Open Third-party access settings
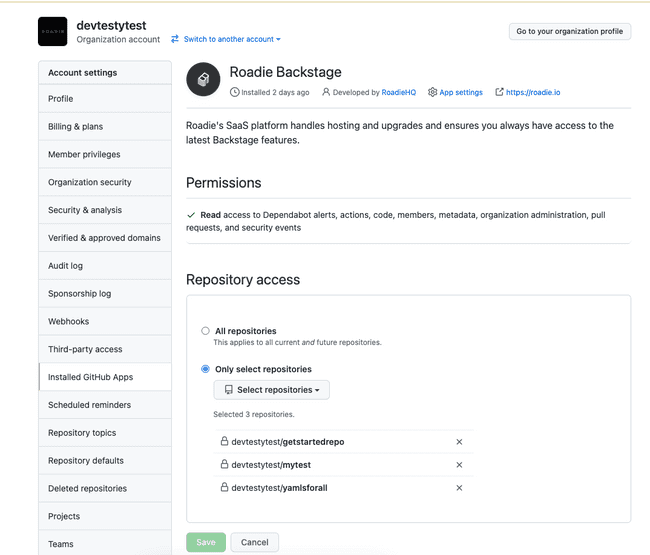The width and height of the screenshot is (650, 555). click(105, 349)
